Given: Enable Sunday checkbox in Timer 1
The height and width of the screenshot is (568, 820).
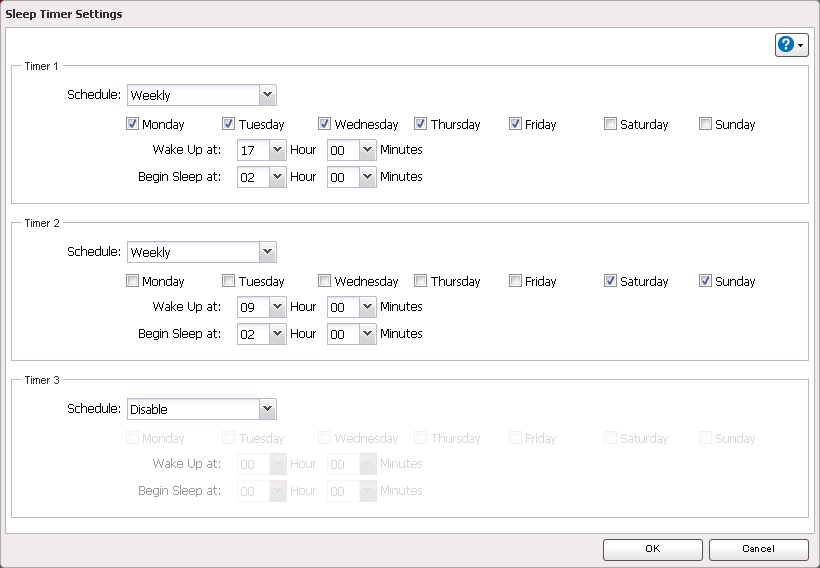Looking at the screenshot, I should point(705,124).
